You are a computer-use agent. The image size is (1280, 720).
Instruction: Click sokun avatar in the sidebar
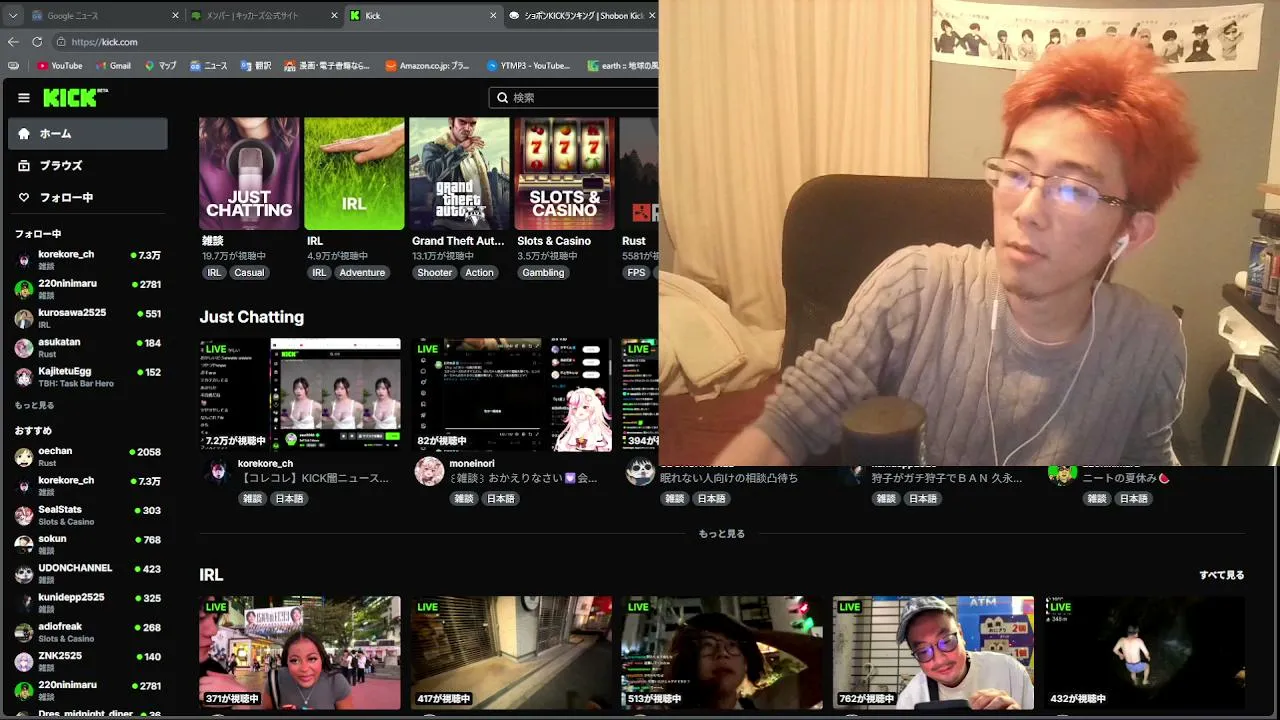tap(24, 544)
